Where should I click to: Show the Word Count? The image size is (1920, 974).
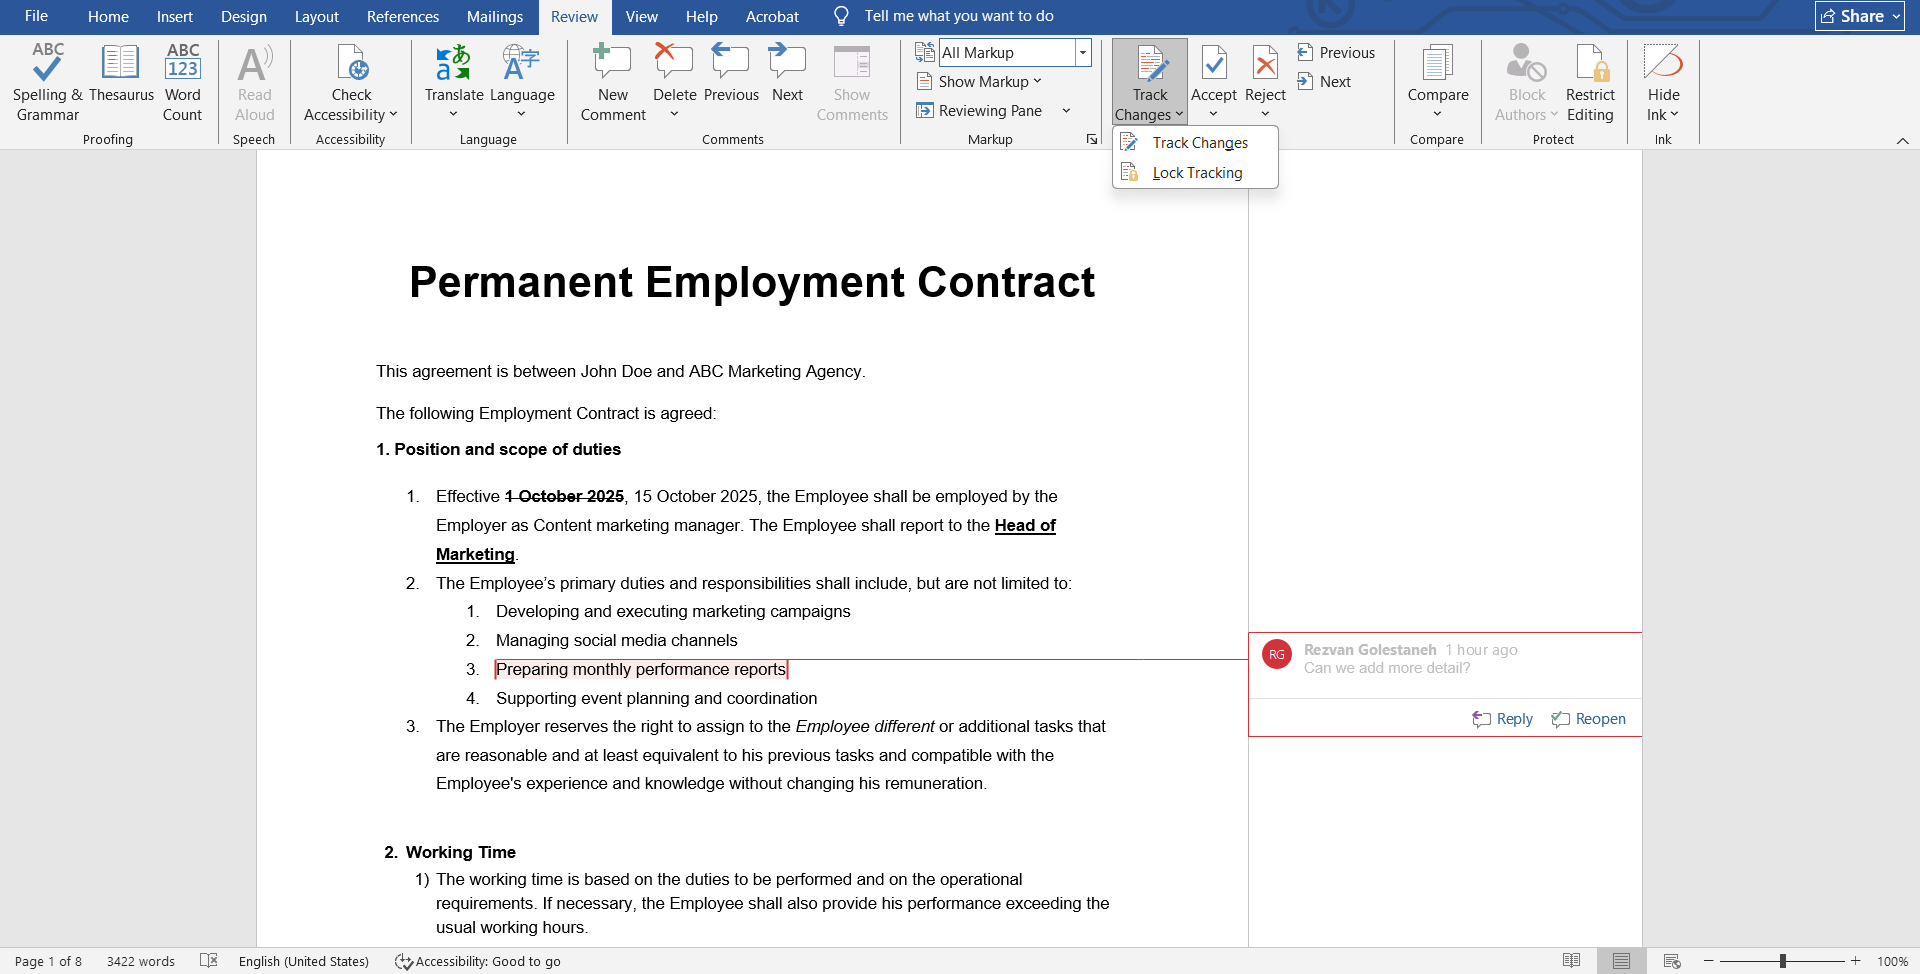(x=183, y=82)
